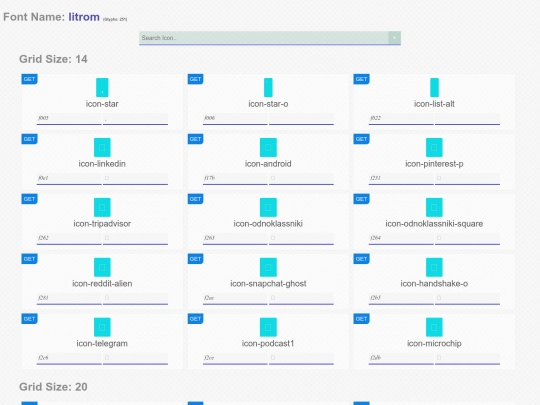Select icon-odnoklassniki code input
The width and height of the screenshot is (540, 405).
235,238
